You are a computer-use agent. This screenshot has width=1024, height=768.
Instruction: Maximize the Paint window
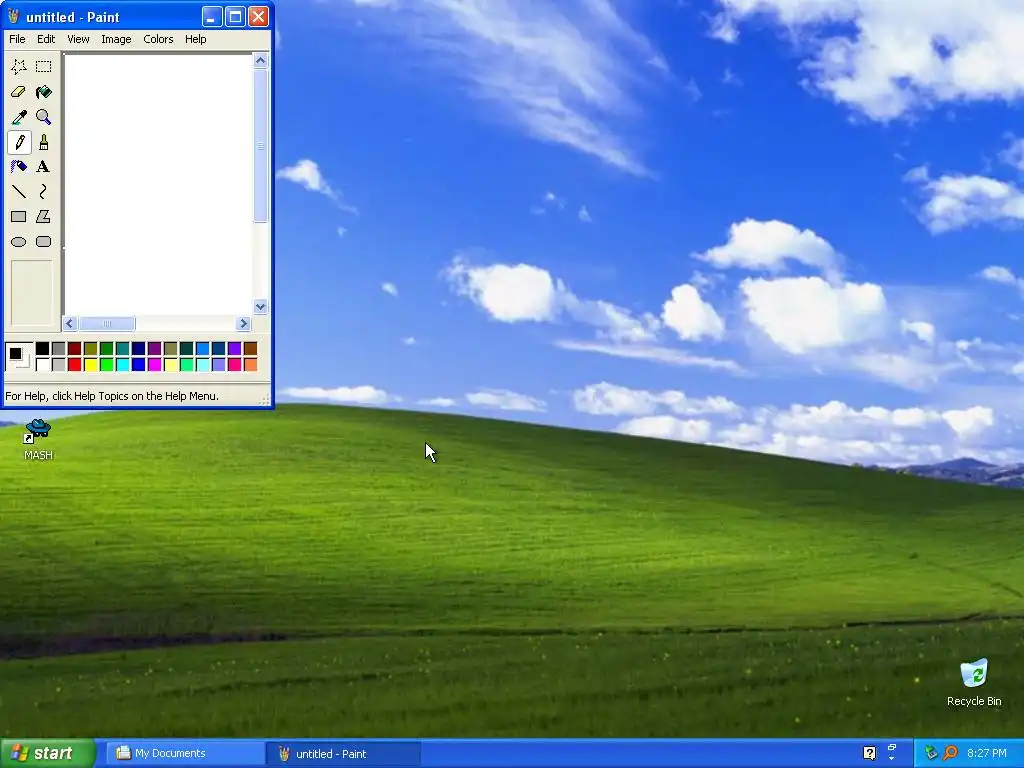click(x=235, y=16)
